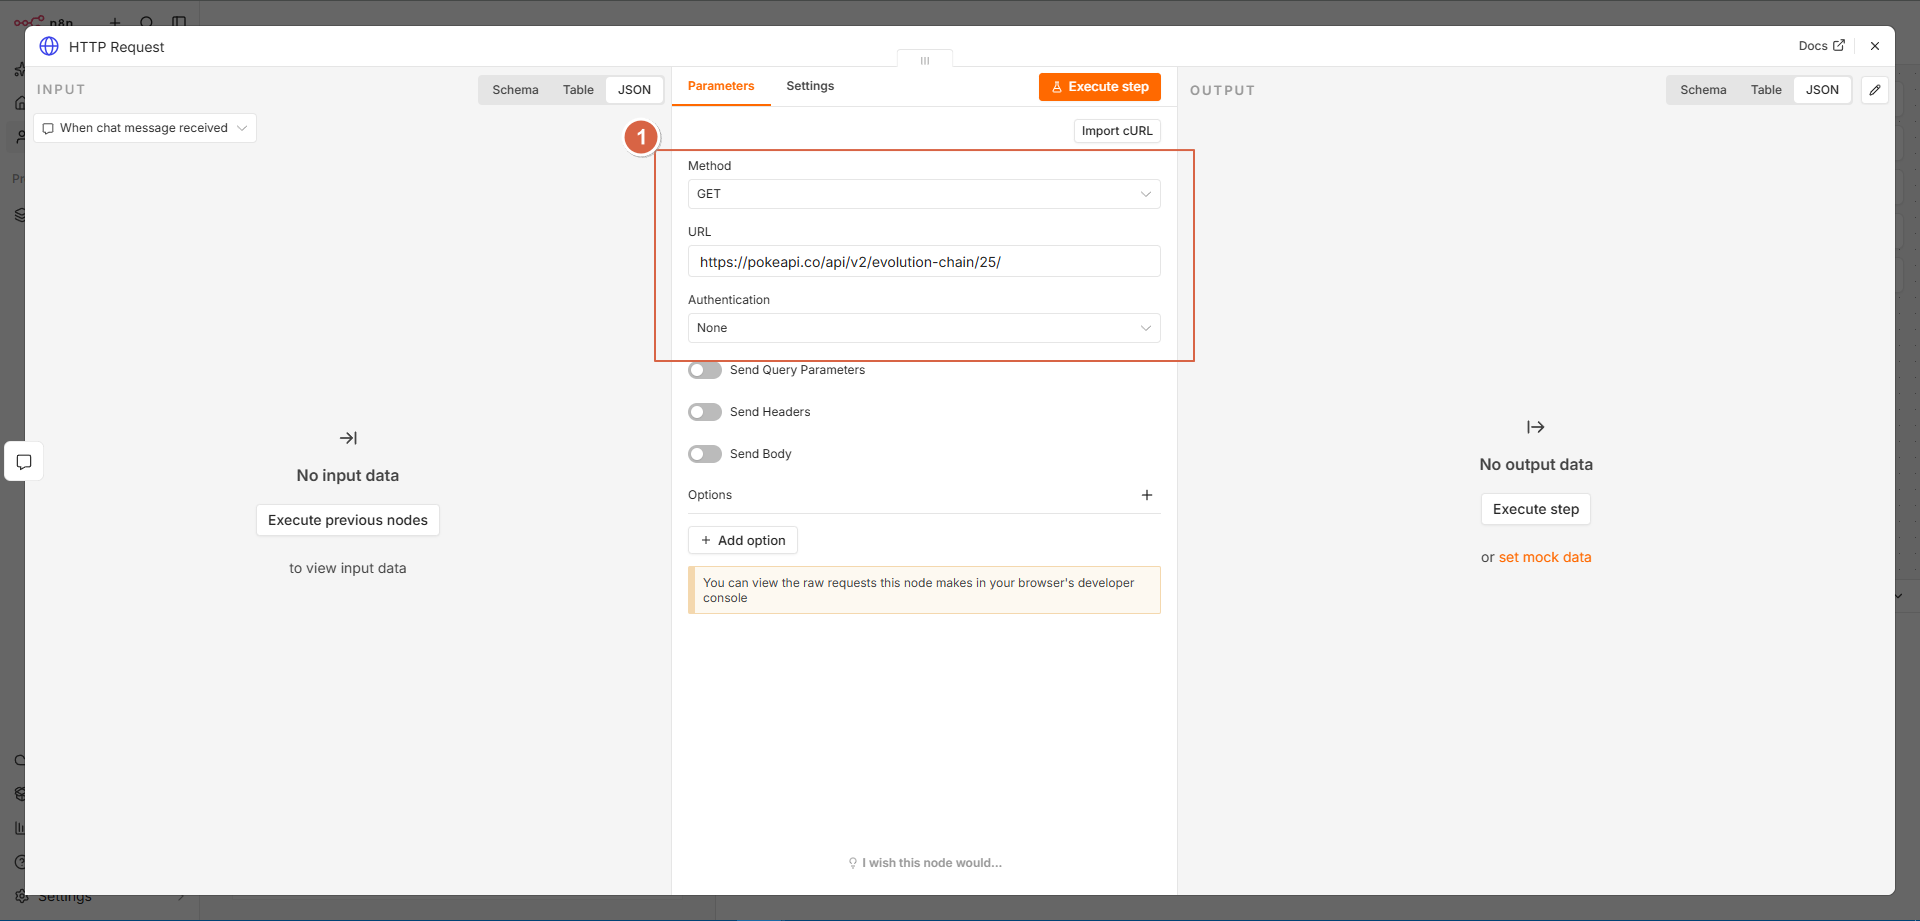The height and width of the screenshot is (921, 1920).
Task: Click the plus icon next to Options
Action: tap(1147, 495)
